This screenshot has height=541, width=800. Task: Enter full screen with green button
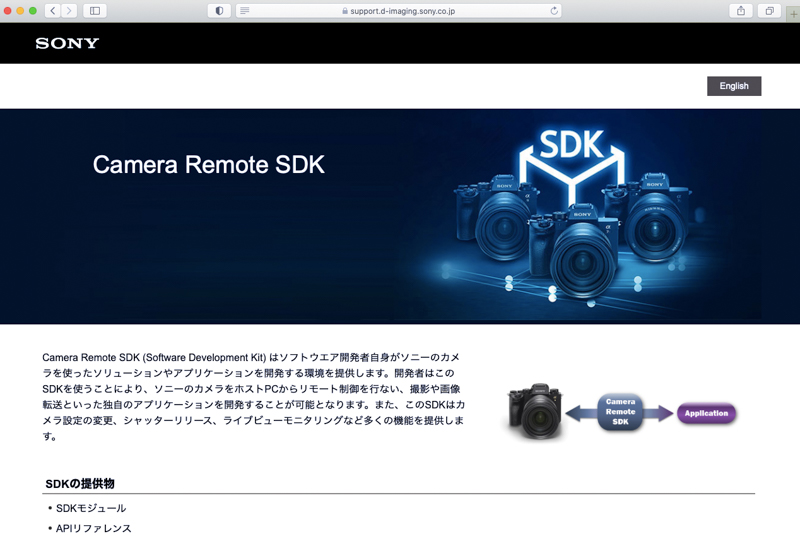pos(33,11)
